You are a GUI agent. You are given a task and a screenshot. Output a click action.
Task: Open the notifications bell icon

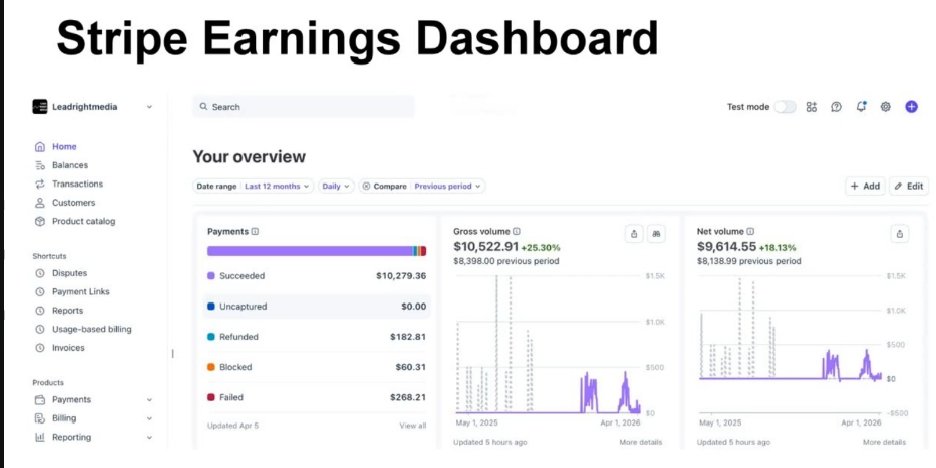(861, 107)
